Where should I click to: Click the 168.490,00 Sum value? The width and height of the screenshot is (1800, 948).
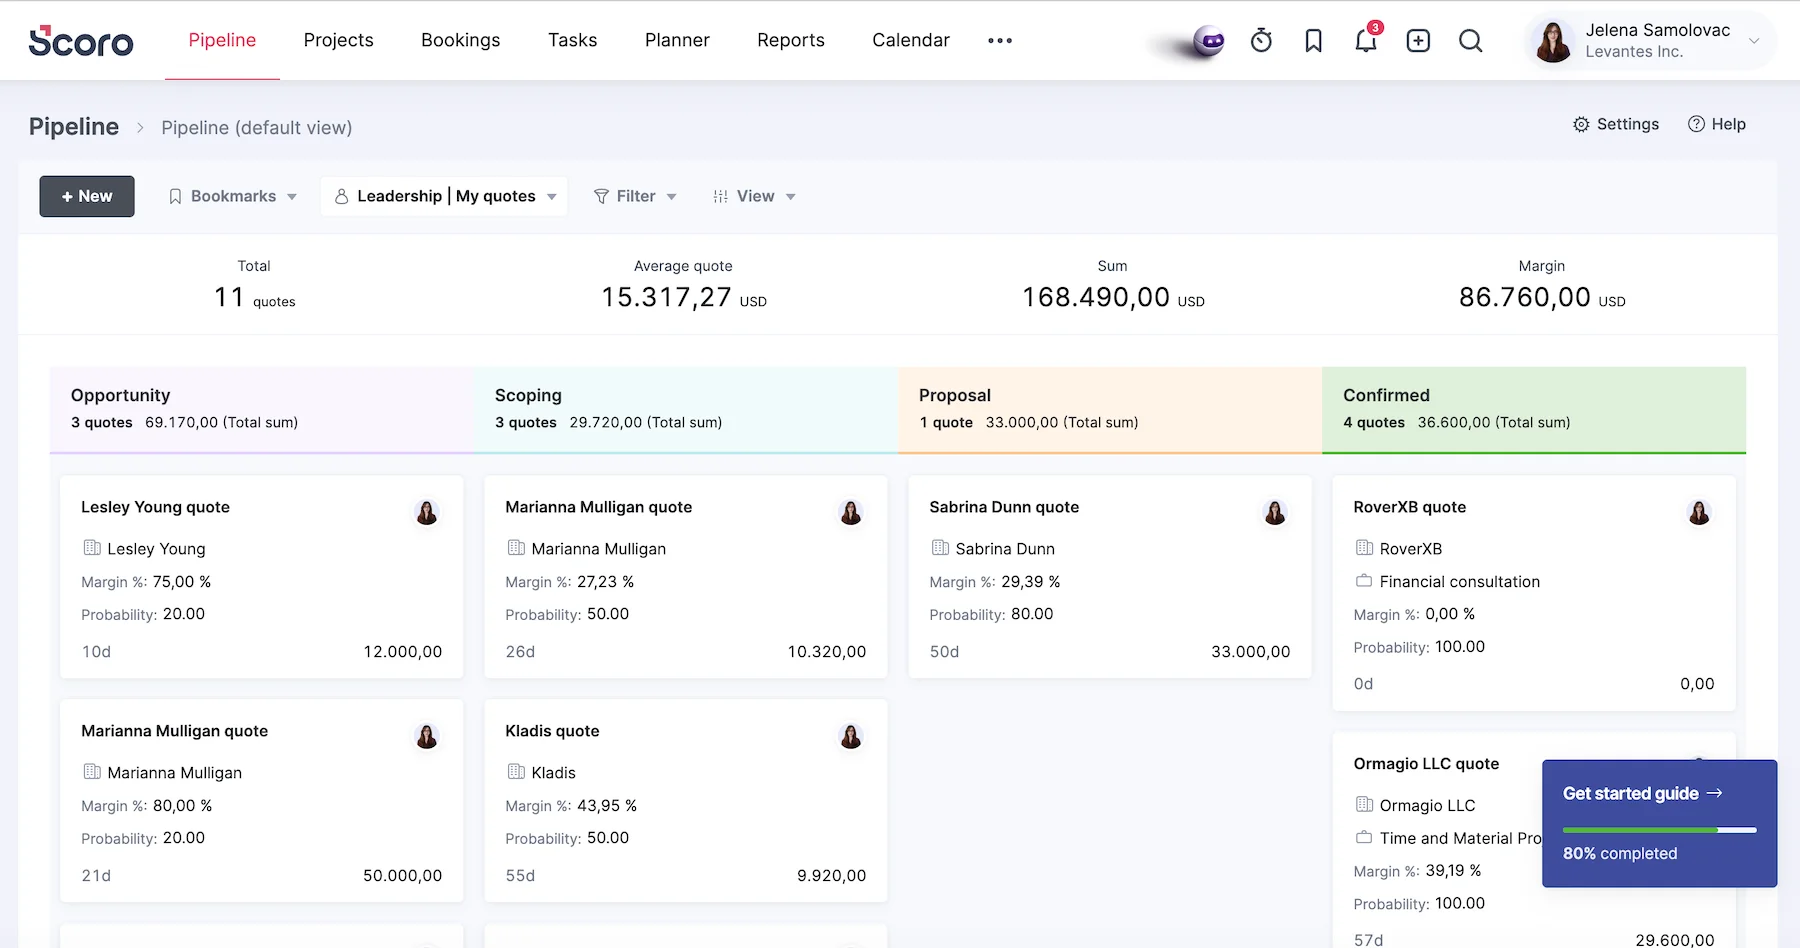pyautogui.click(x=1096, y=297)
